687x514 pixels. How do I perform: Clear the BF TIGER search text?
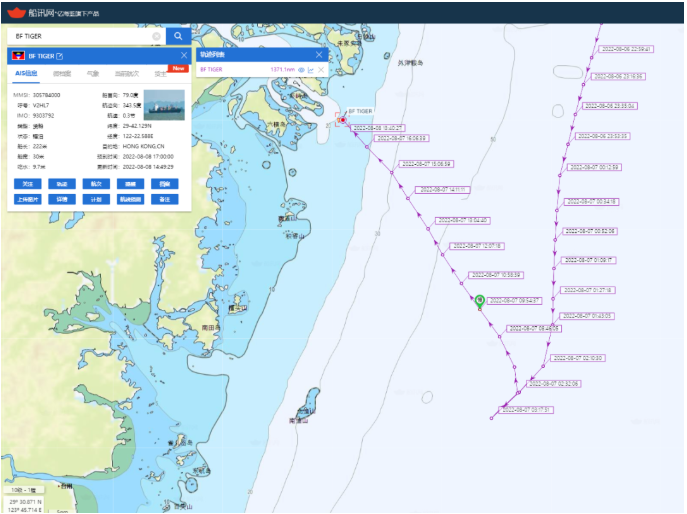(x=156, y=36)
